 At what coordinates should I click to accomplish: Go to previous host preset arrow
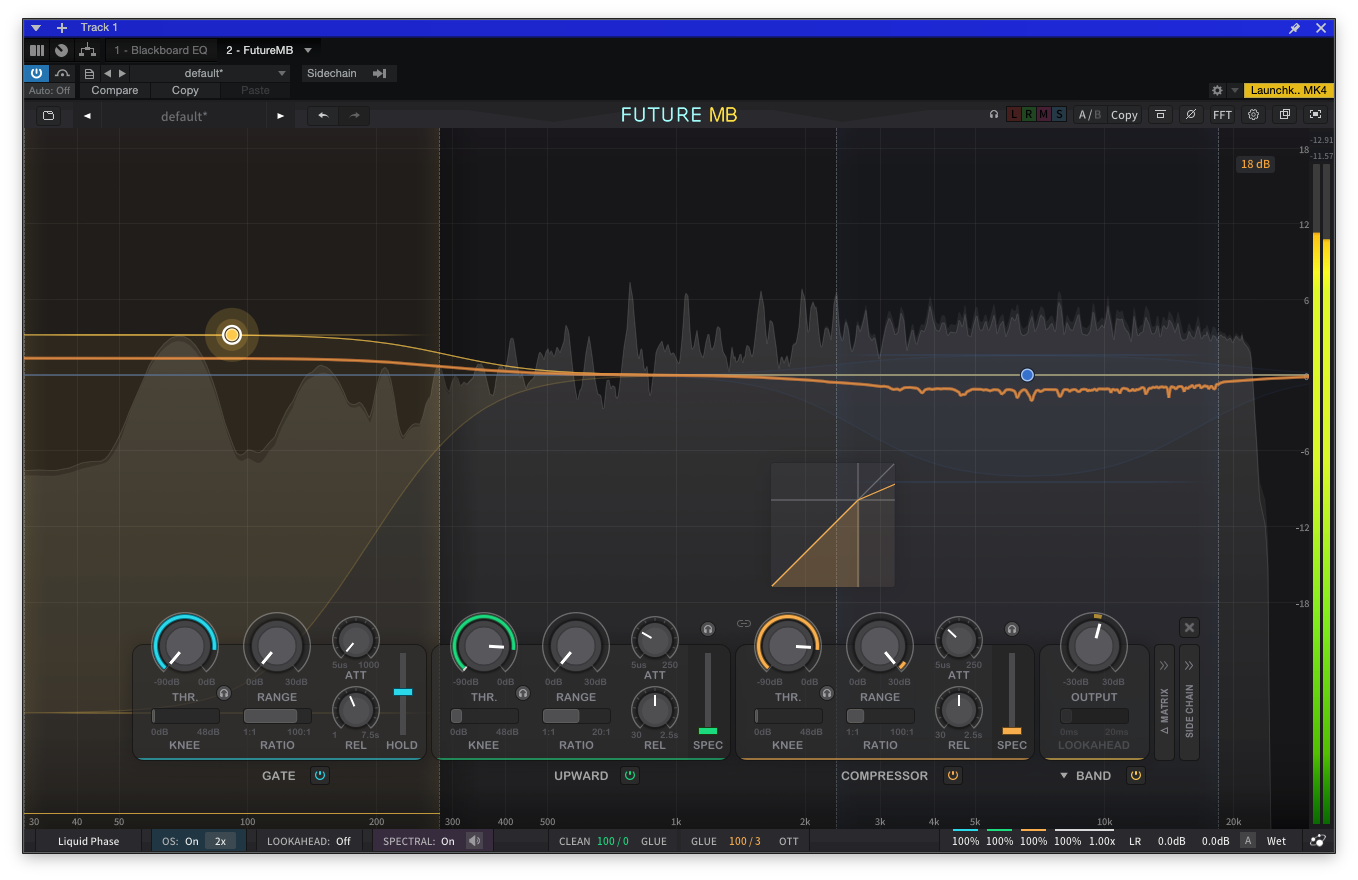(x=107, y=73)
